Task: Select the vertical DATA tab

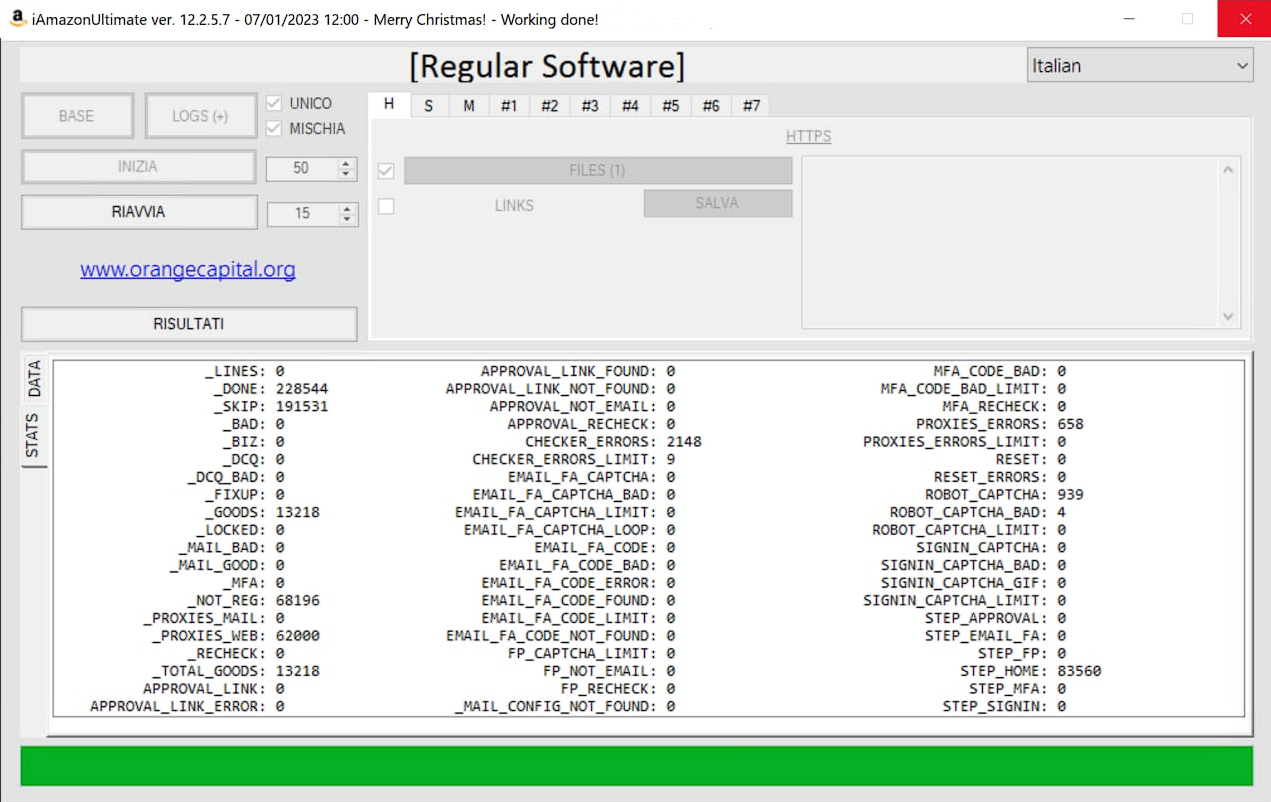Action: 34,379
